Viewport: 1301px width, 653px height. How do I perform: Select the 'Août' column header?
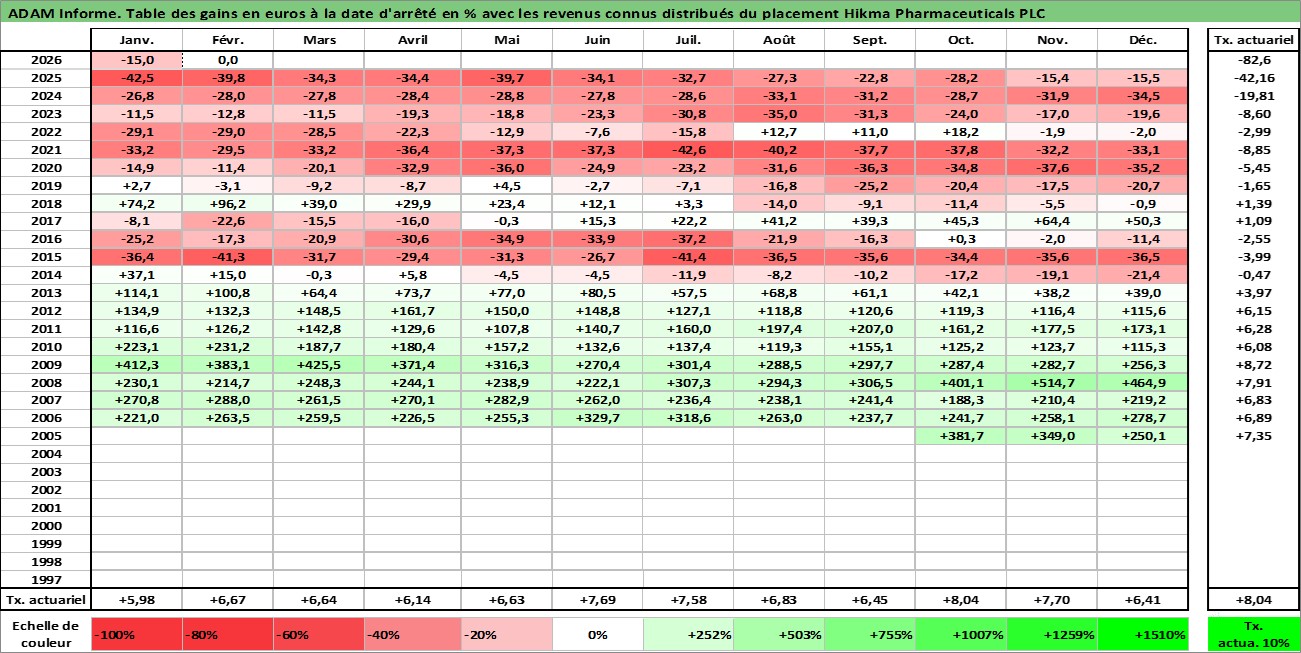[x=778, y=40]
